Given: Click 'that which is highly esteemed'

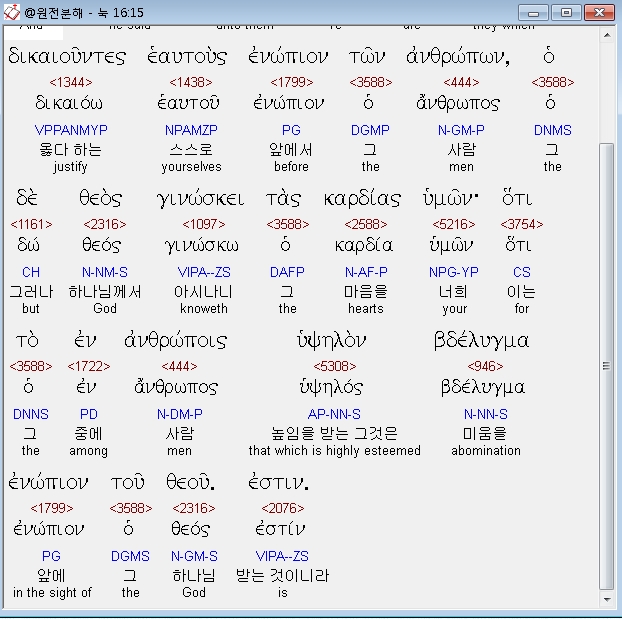Looking at the screenshot, I should (x=335, y=451).
